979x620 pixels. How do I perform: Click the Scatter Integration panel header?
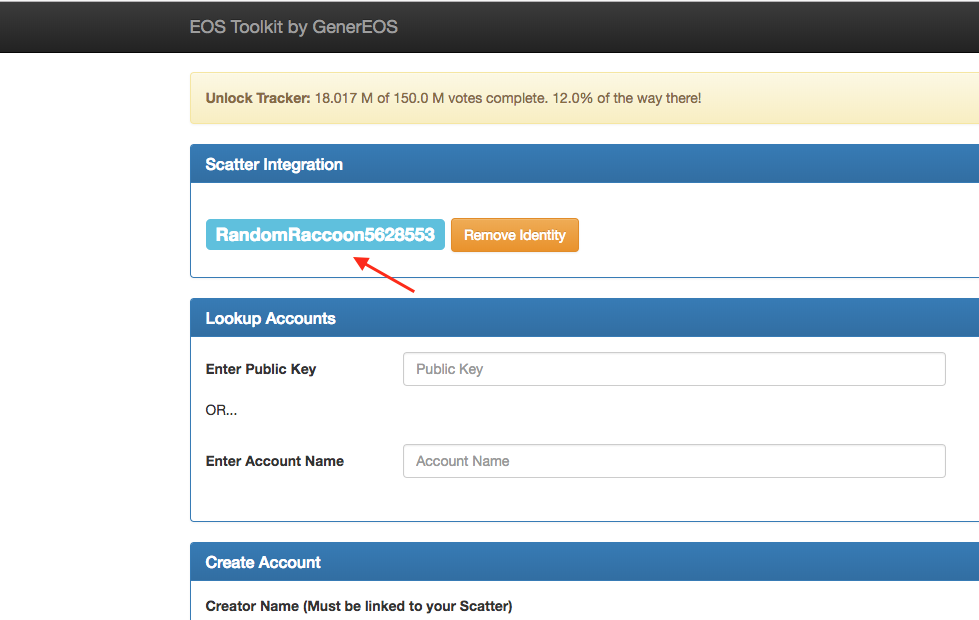(x=274, y=165)
